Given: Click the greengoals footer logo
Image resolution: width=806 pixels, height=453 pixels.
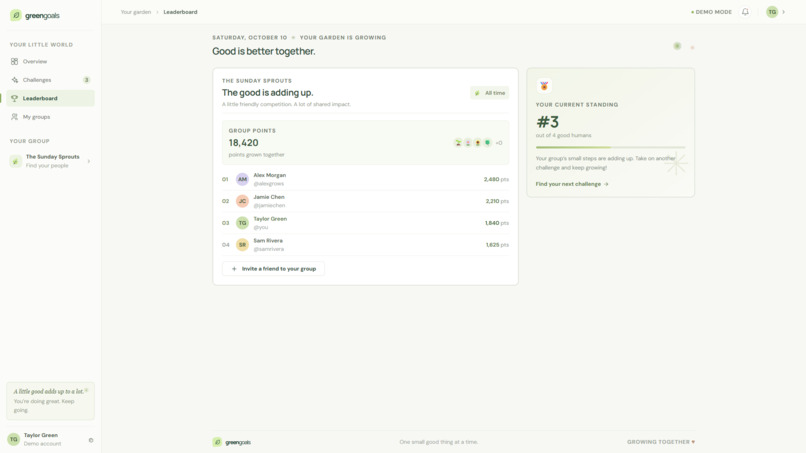Looking at the screenshot, I should tap(232, 442).
